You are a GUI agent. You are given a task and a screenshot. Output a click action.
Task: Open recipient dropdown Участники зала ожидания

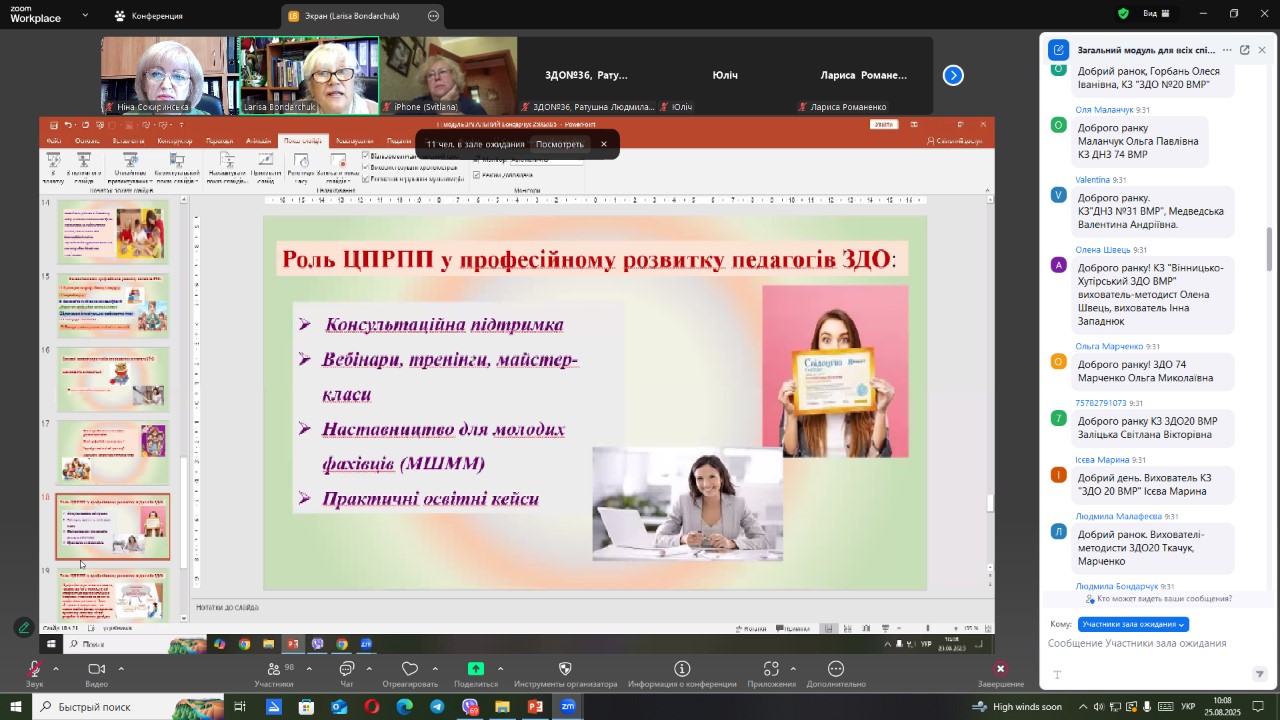click(1133, 624)
